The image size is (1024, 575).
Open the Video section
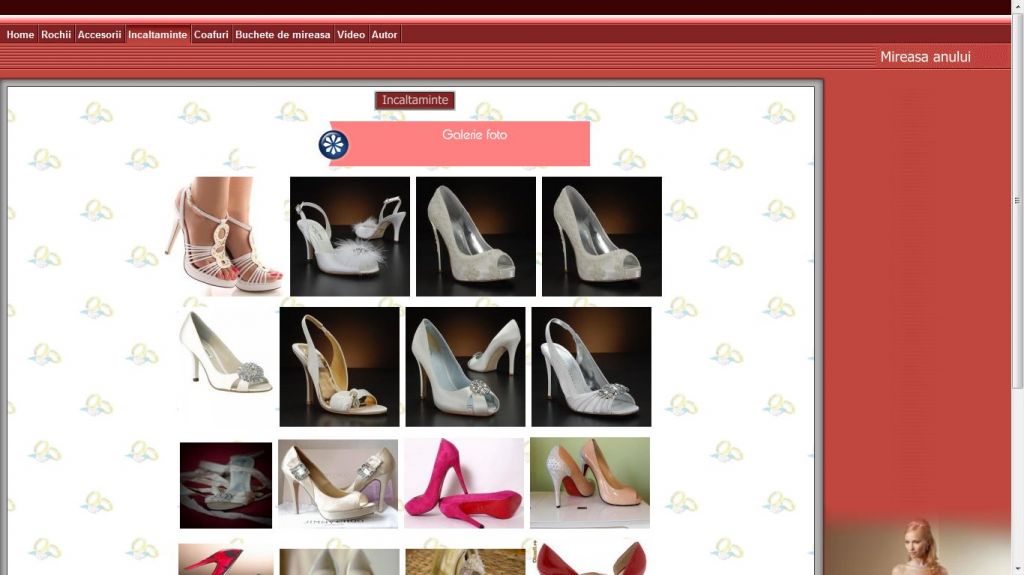351,35
